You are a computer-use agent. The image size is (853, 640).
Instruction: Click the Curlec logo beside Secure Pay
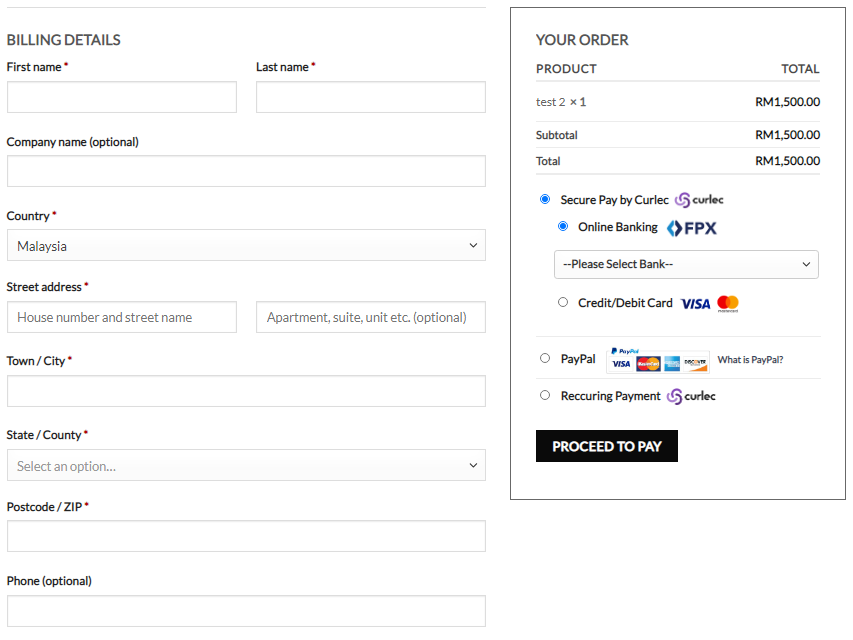point(699,200)
